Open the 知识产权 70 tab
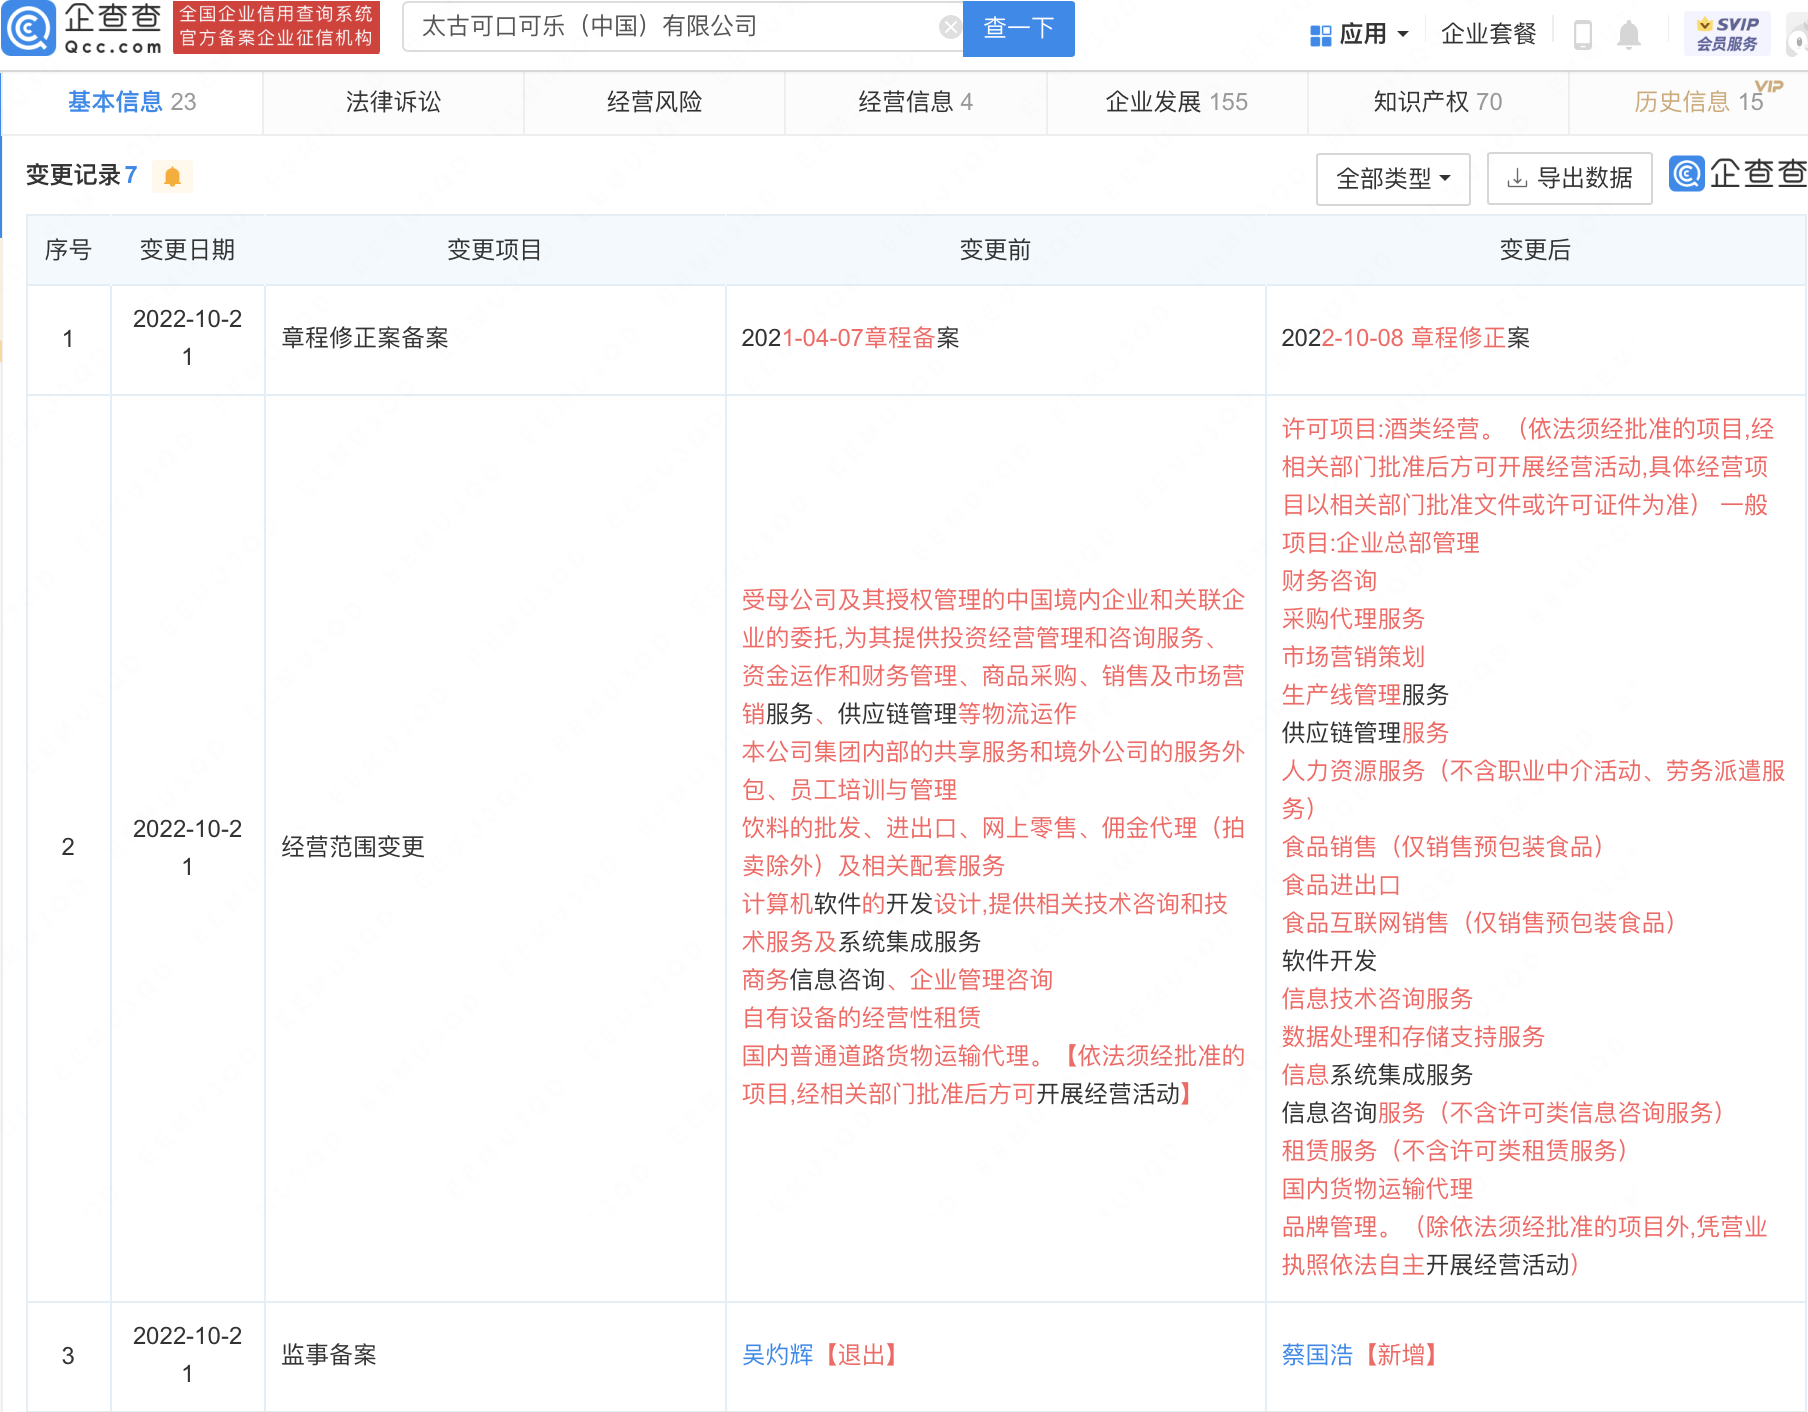1808x1412 pixels. tap(1437, 102)
